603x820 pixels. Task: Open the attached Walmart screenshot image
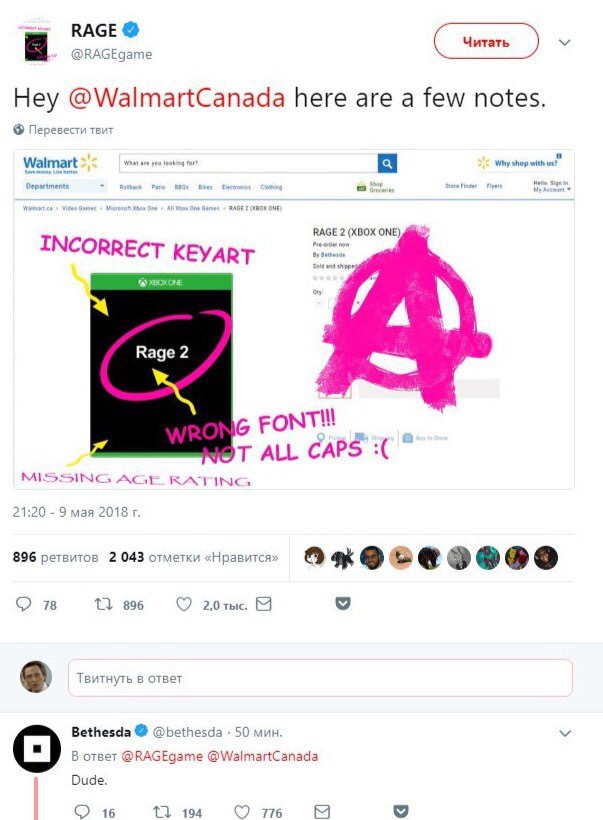(x=294, y=320)
